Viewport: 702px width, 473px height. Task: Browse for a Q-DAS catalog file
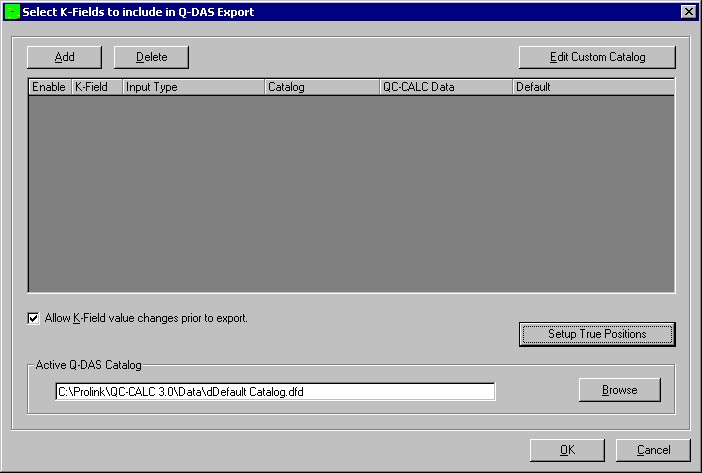coord(620,390)
